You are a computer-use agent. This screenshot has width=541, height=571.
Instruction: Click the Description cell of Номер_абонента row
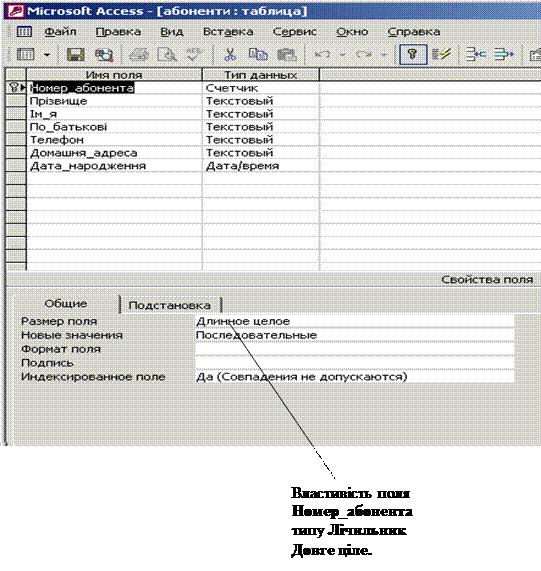pos(431,88)
